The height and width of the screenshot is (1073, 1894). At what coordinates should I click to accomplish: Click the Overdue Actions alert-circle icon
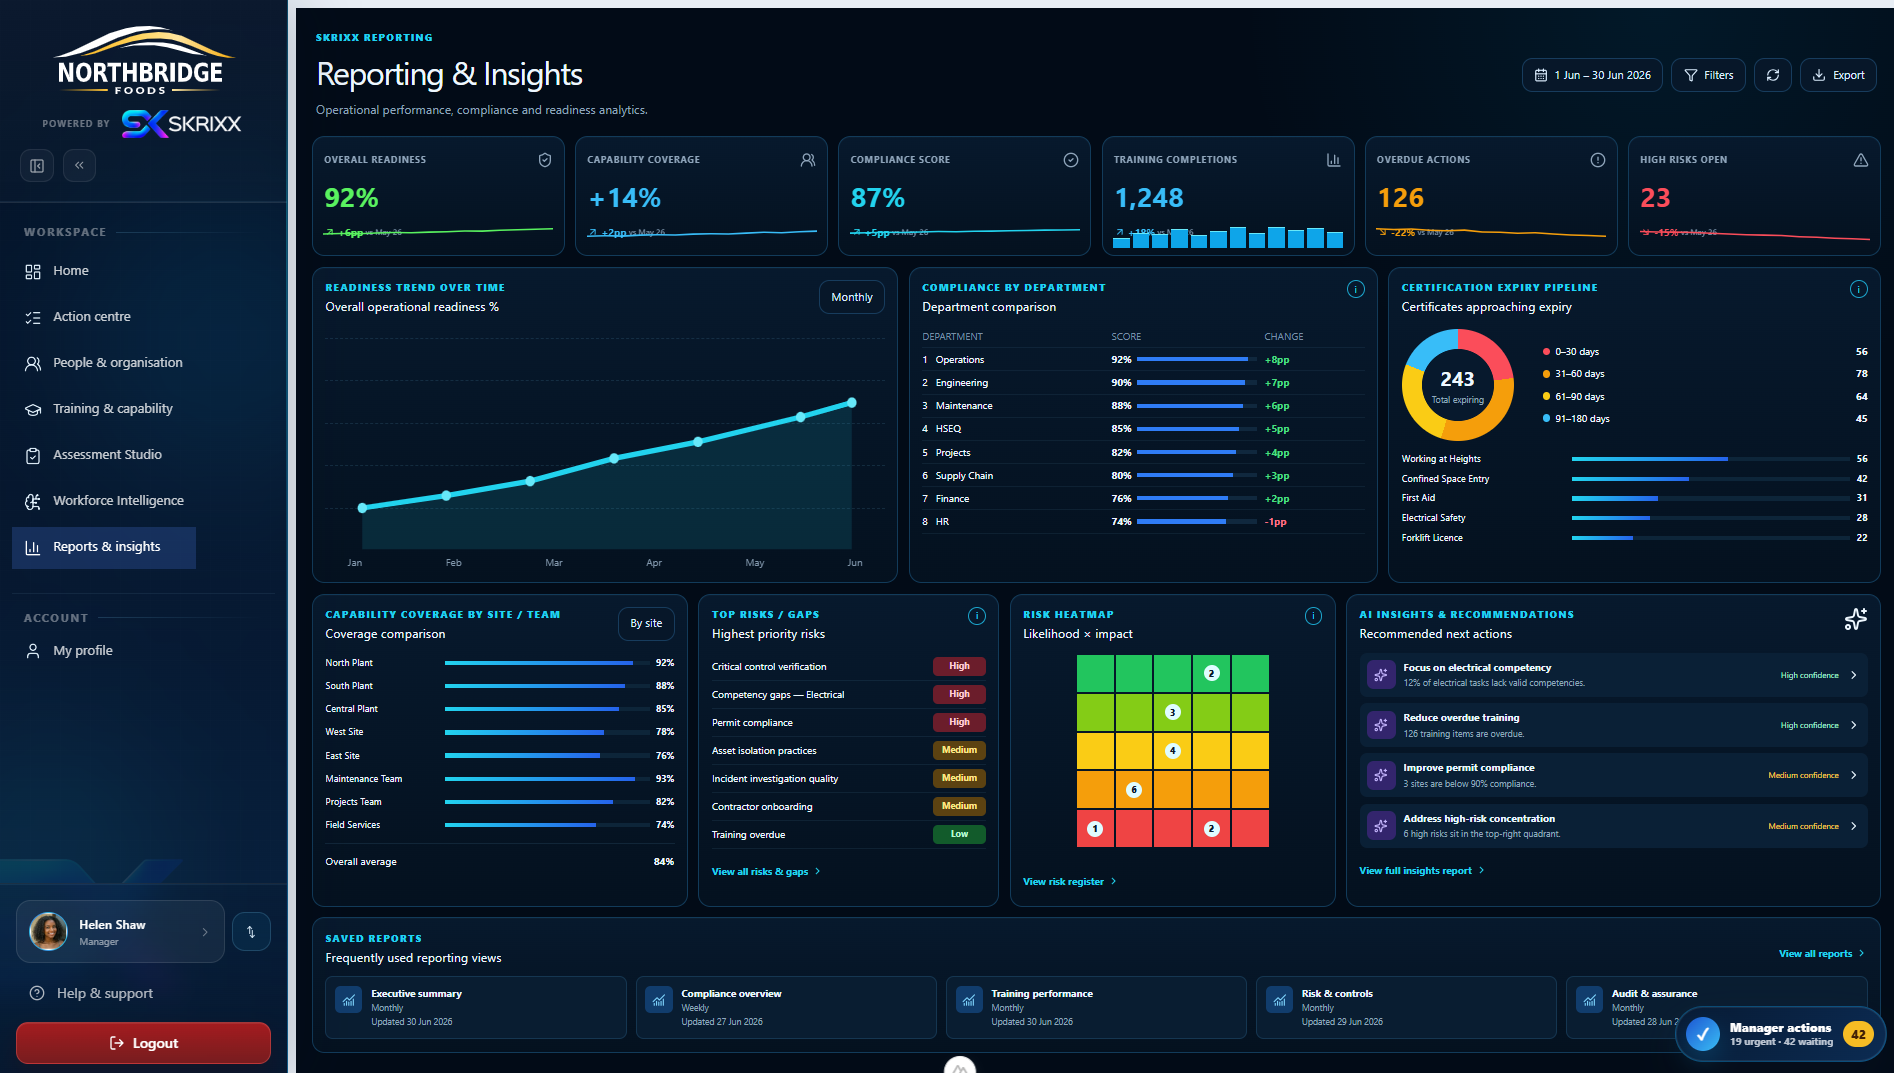[1598, 160]
